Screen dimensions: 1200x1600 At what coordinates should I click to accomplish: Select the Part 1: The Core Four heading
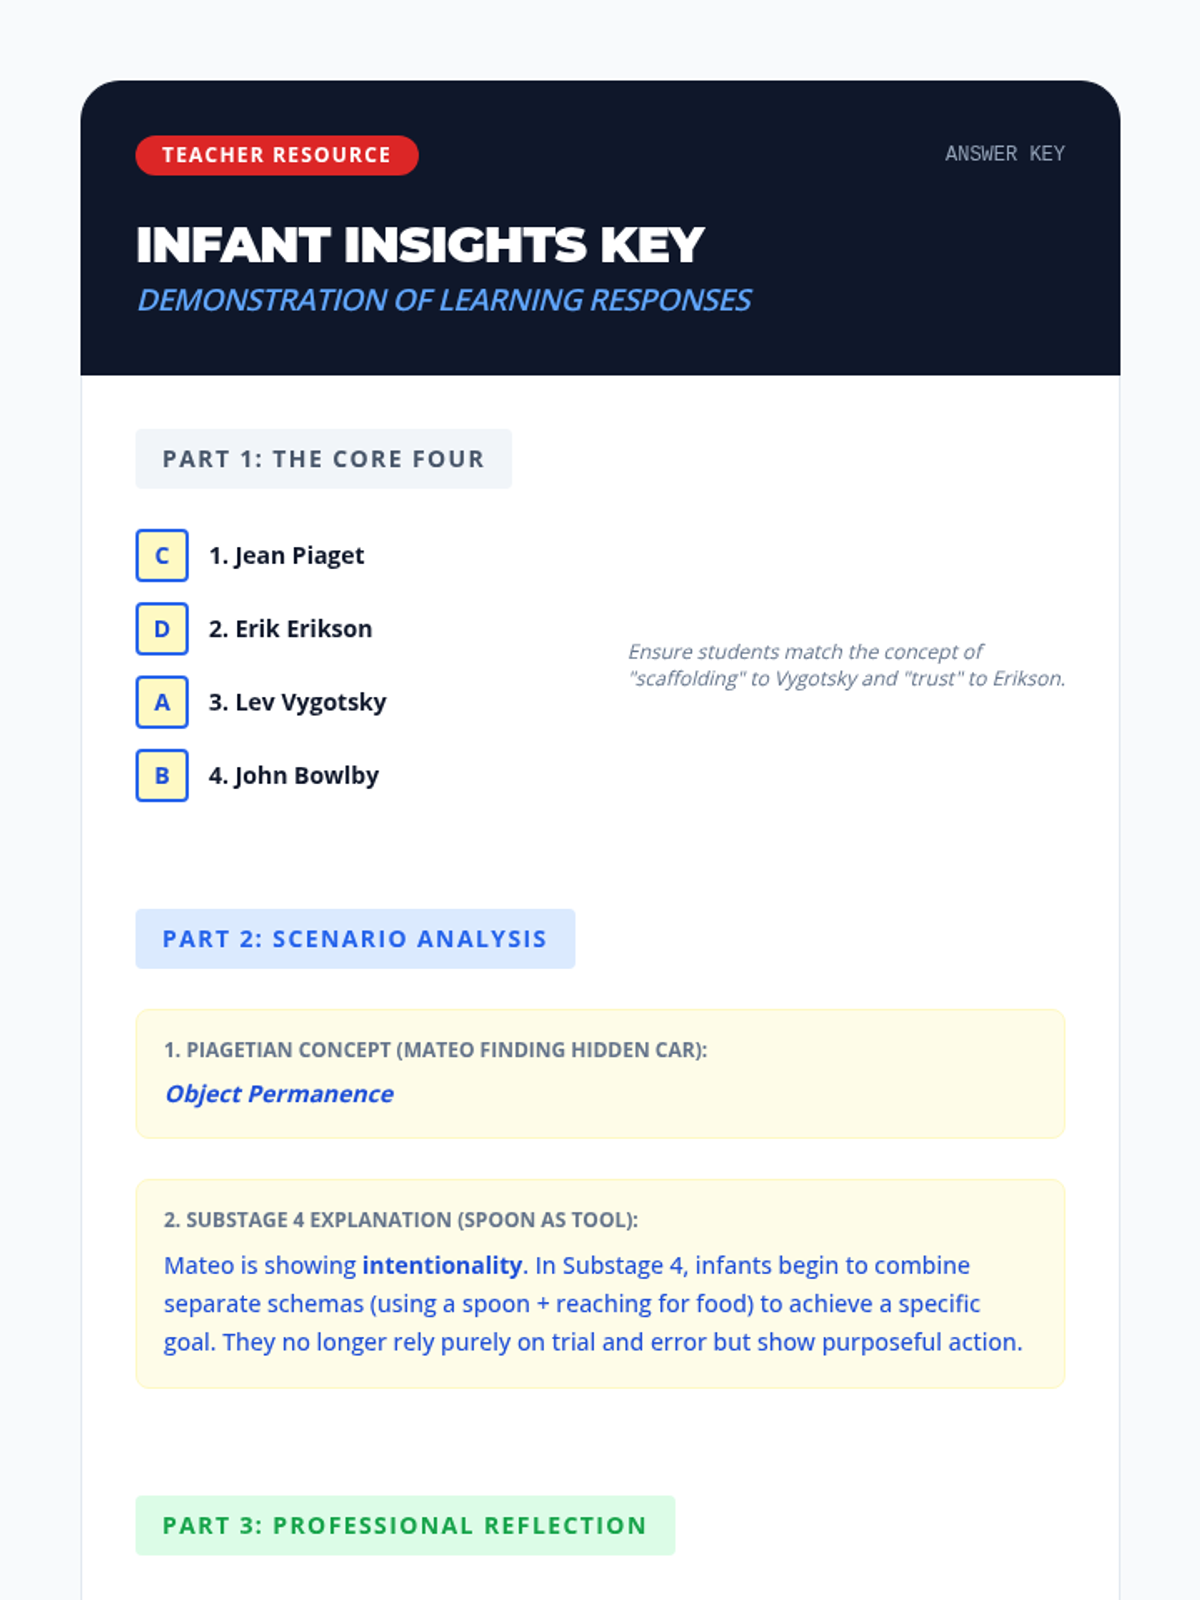tap(323, 459)
